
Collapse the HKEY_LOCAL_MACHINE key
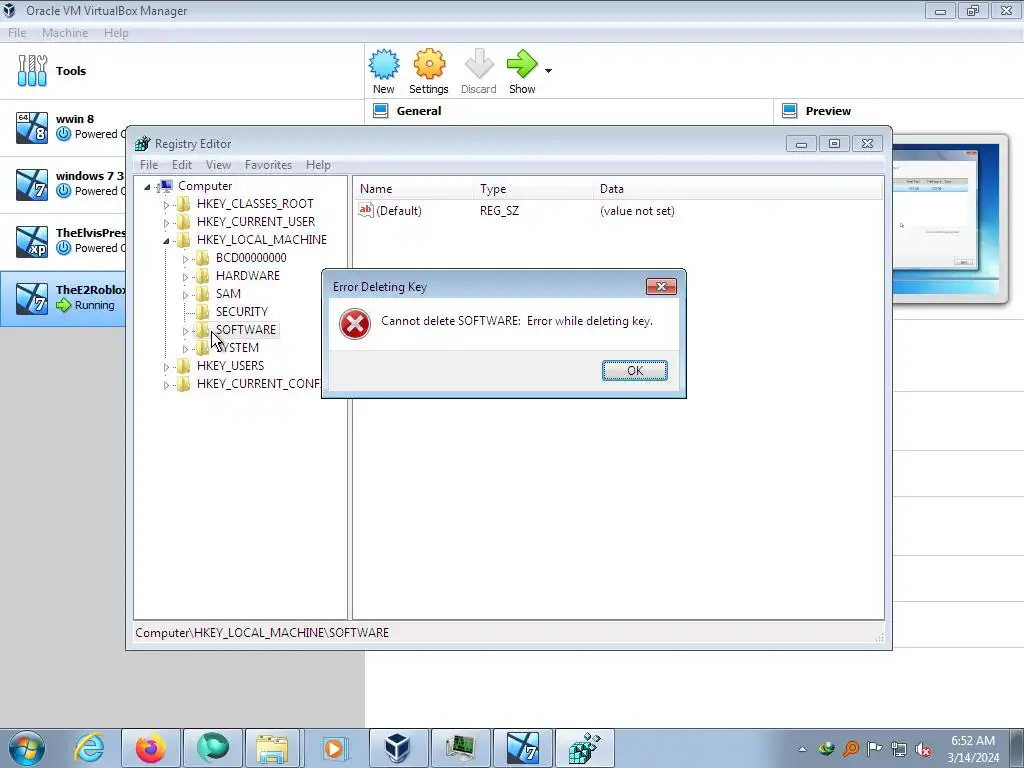pyautogui.click(x=166, y=241)
